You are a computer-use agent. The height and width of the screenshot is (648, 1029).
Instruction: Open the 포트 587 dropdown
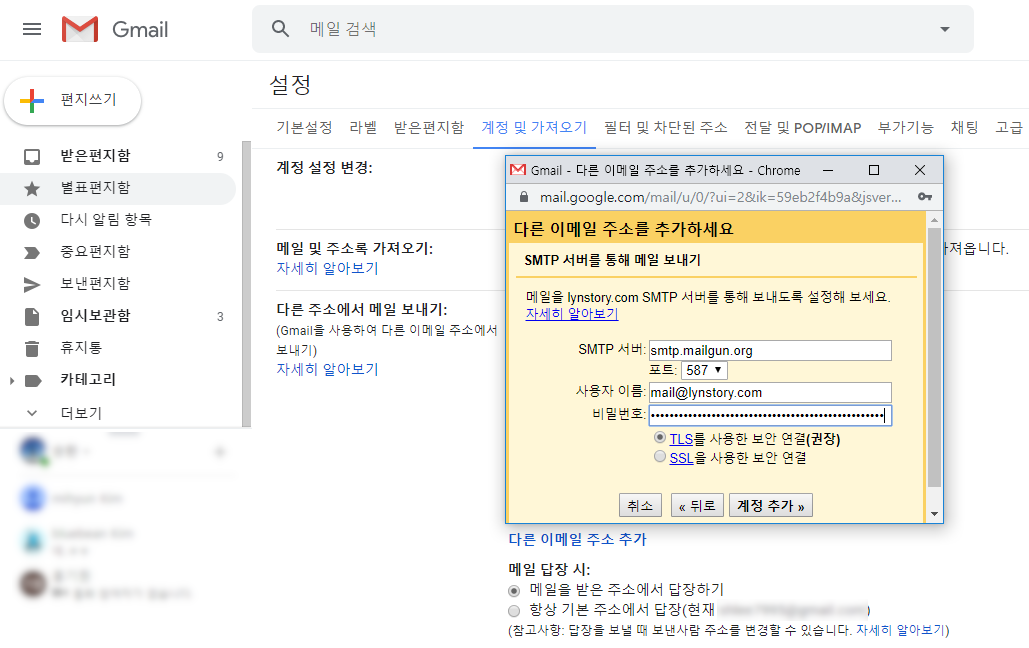pos(704,370)
